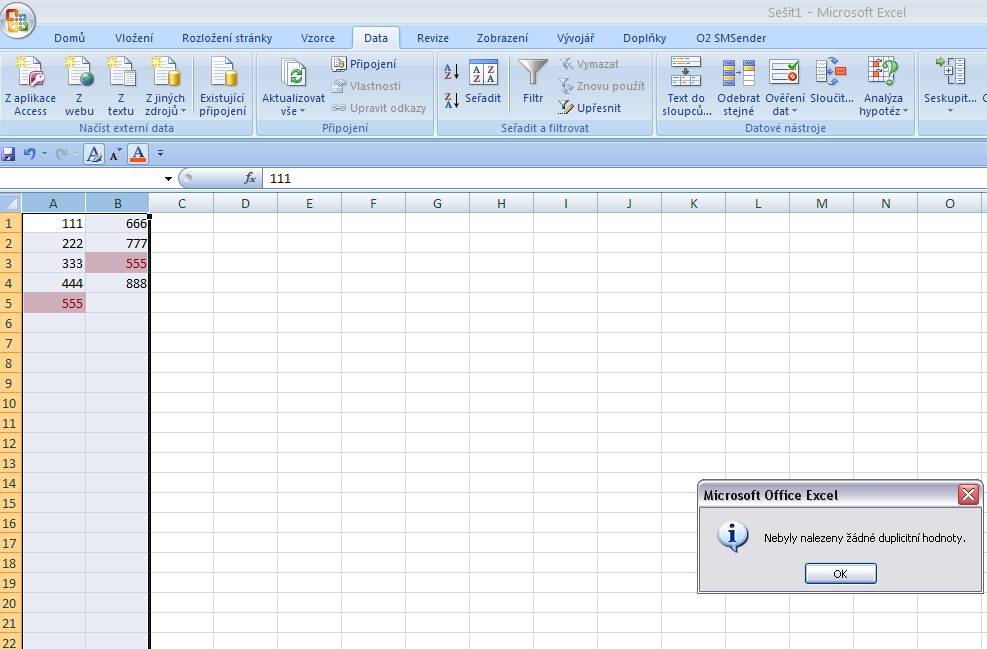The width and height of the screenshot is (987, 649).
Task: Select cell B1 containing 666
Action: 118,223
